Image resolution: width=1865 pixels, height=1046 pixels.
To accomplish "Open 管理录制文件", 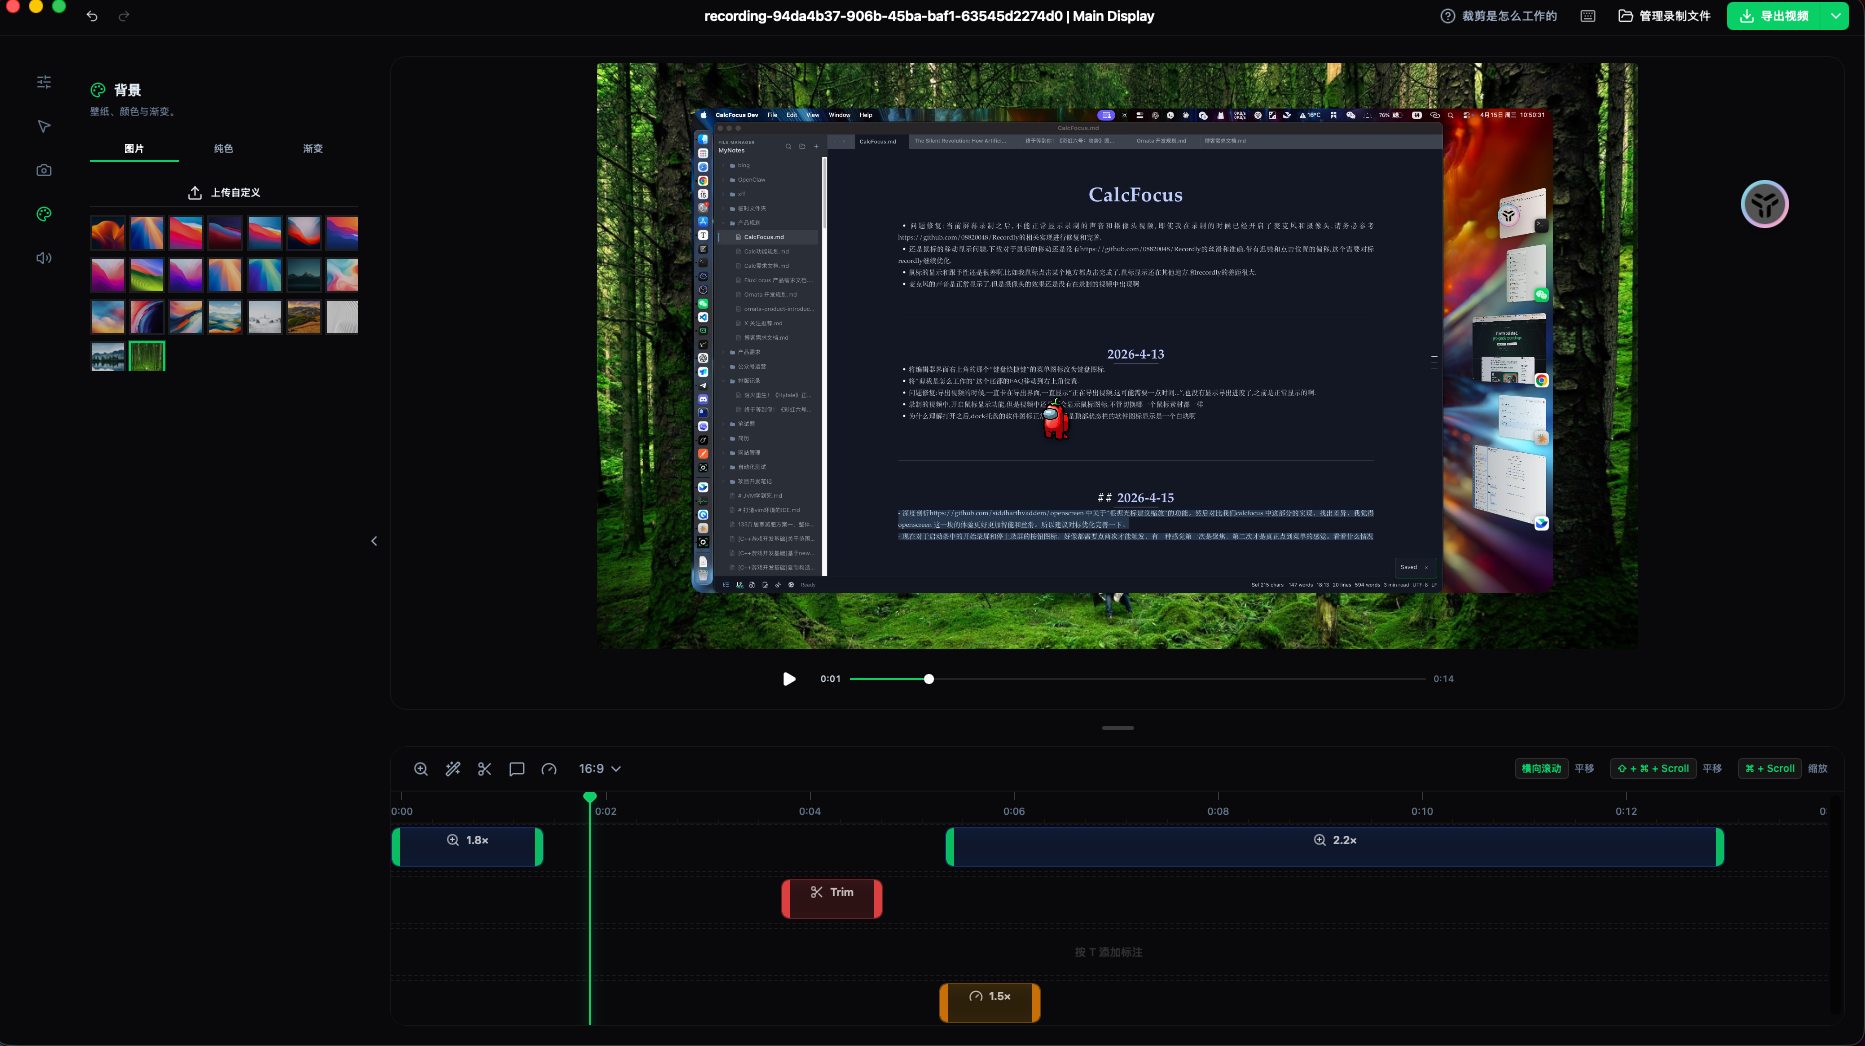I will click(1664, 16).
